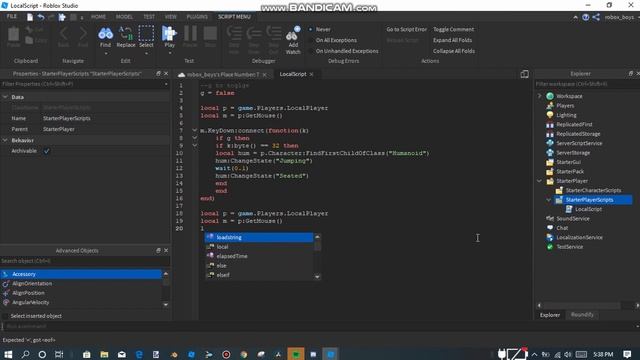Switch to the HOME ribbon tab
This screenshot has height=360, width=640.
pyautogui.click(x=98, y=17)
